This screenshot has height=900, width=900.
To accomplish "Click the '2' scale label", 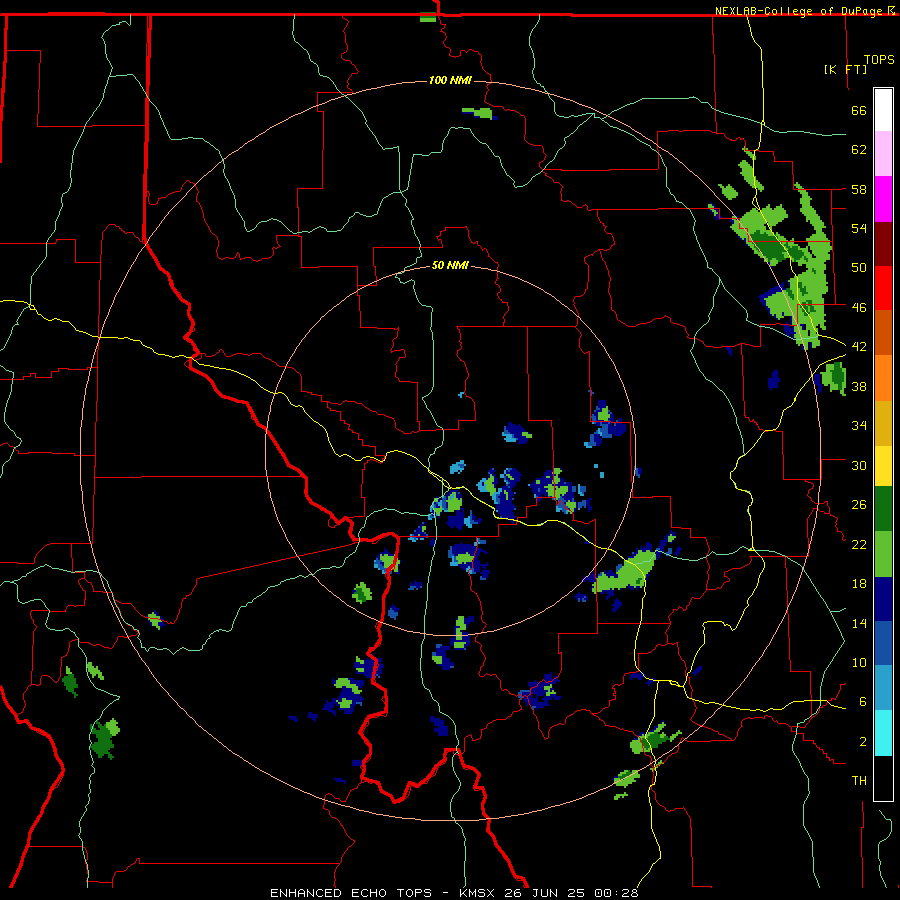I will 863,742.
